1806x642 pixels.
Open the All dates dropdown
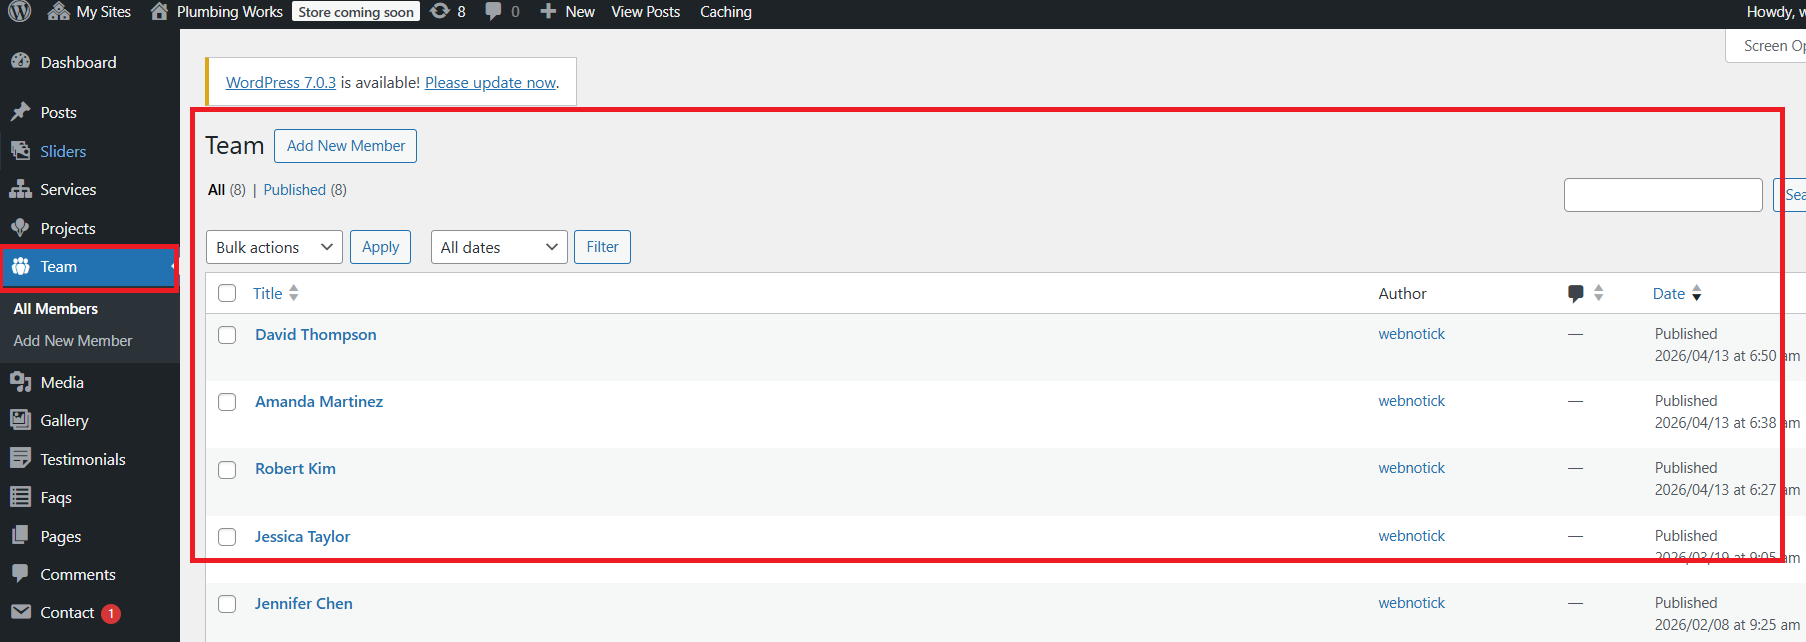(499, 247)
